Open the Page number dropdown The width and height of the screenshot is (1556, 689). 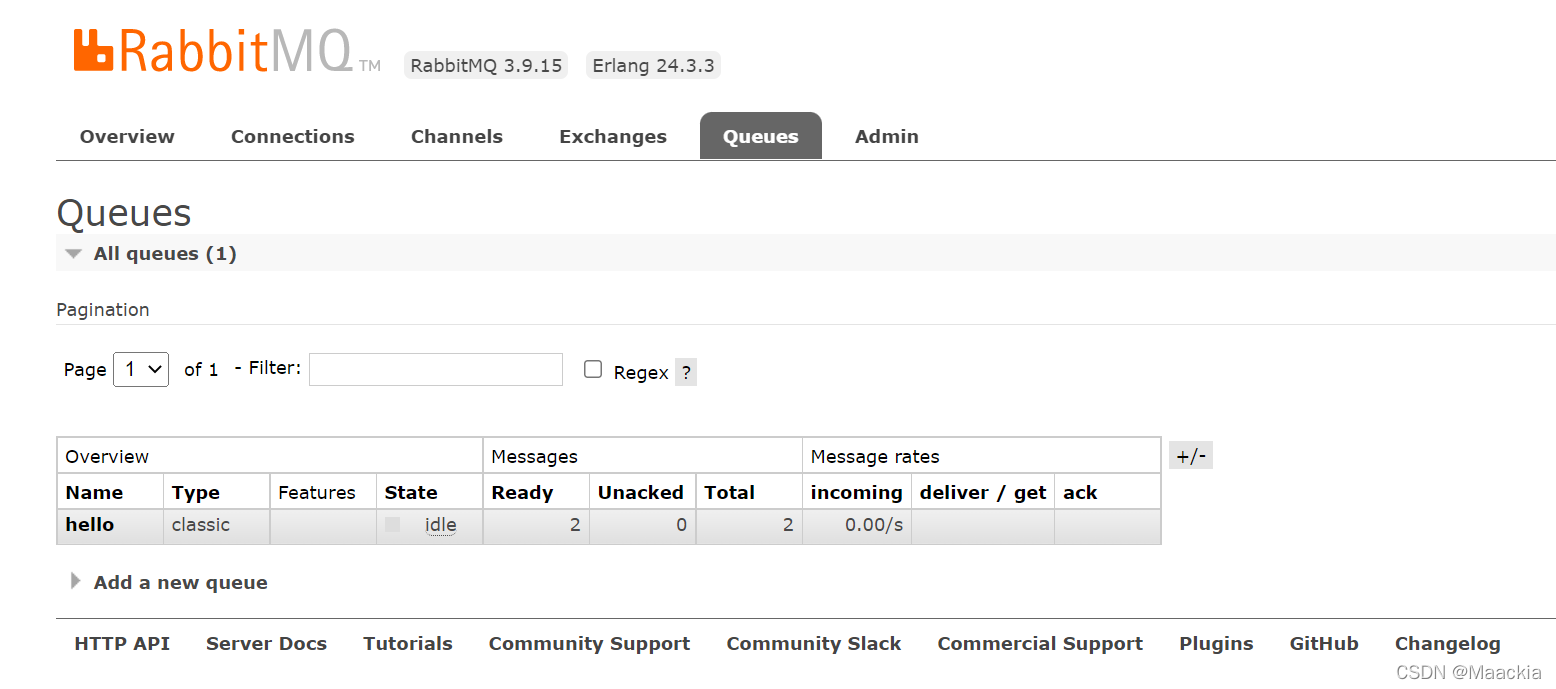pos(141,369)
